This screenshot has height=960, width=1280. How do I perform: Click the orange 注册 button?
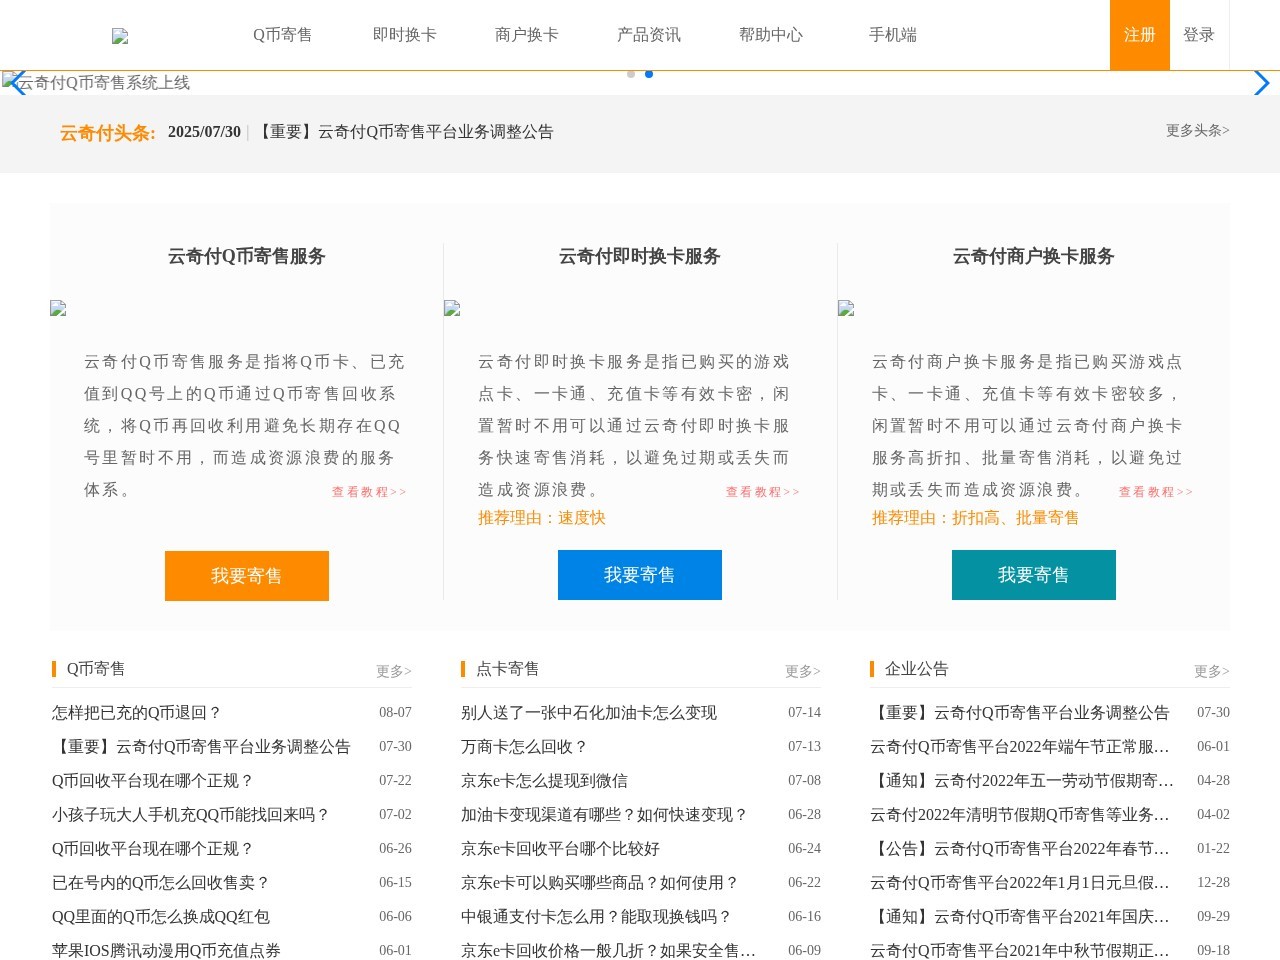coord(1139,34)
